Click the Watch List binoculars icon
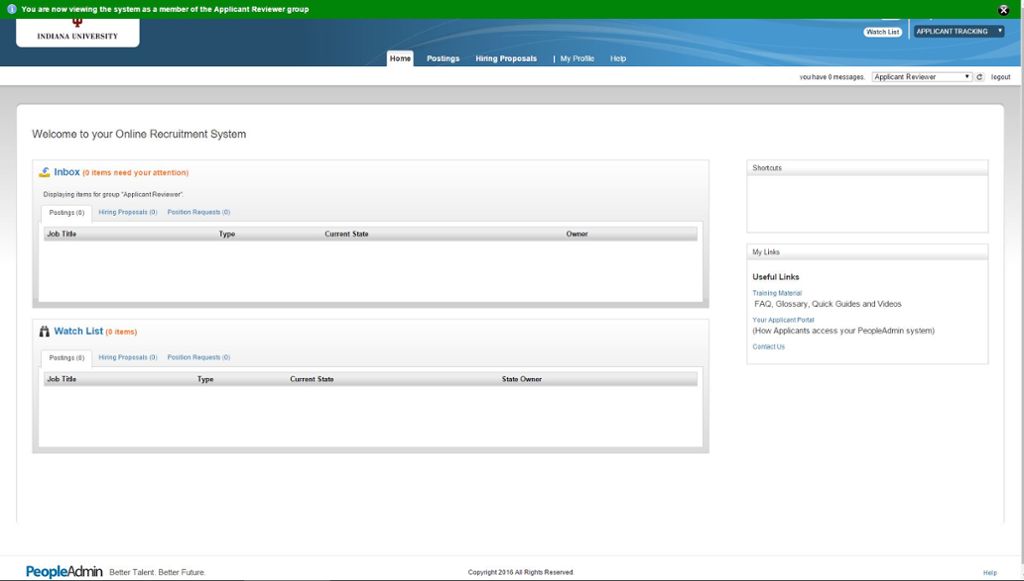1024x581 pixels. [x=44, y=331]
